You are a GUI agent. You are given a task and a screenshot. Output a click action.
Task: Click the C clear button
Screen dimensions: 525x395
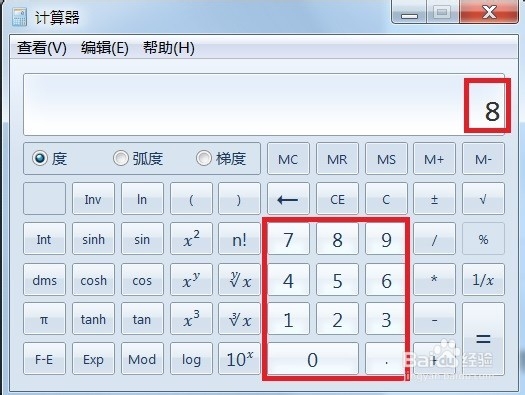386,199
